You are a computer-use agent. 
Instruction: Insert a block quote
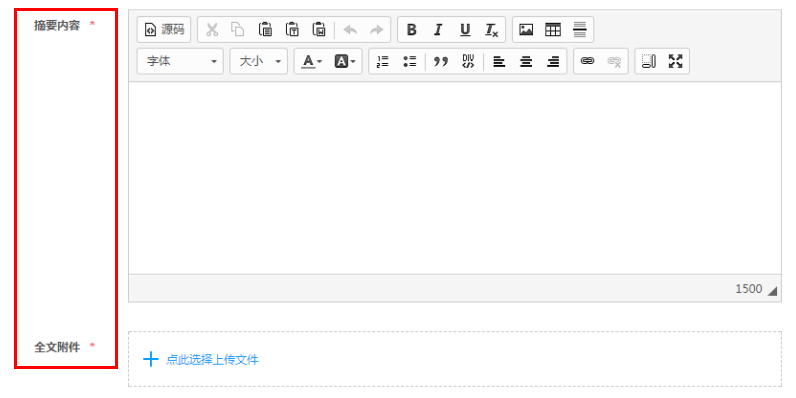tap(441, 61)
